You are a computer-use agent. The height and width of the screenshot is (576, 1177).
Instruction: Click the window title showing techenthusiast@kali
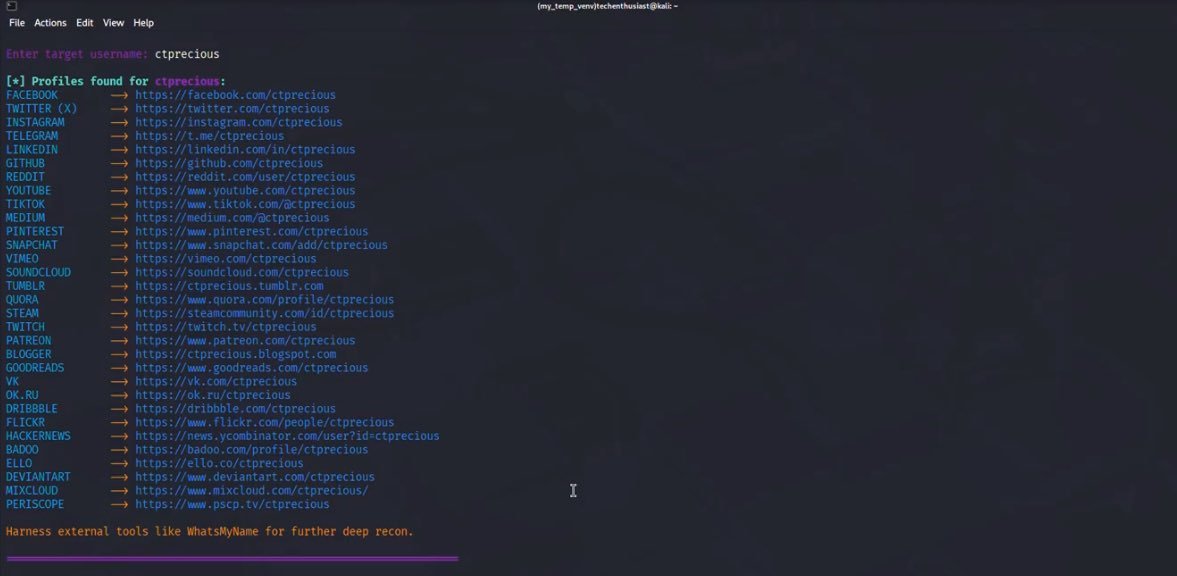(607, 6)
